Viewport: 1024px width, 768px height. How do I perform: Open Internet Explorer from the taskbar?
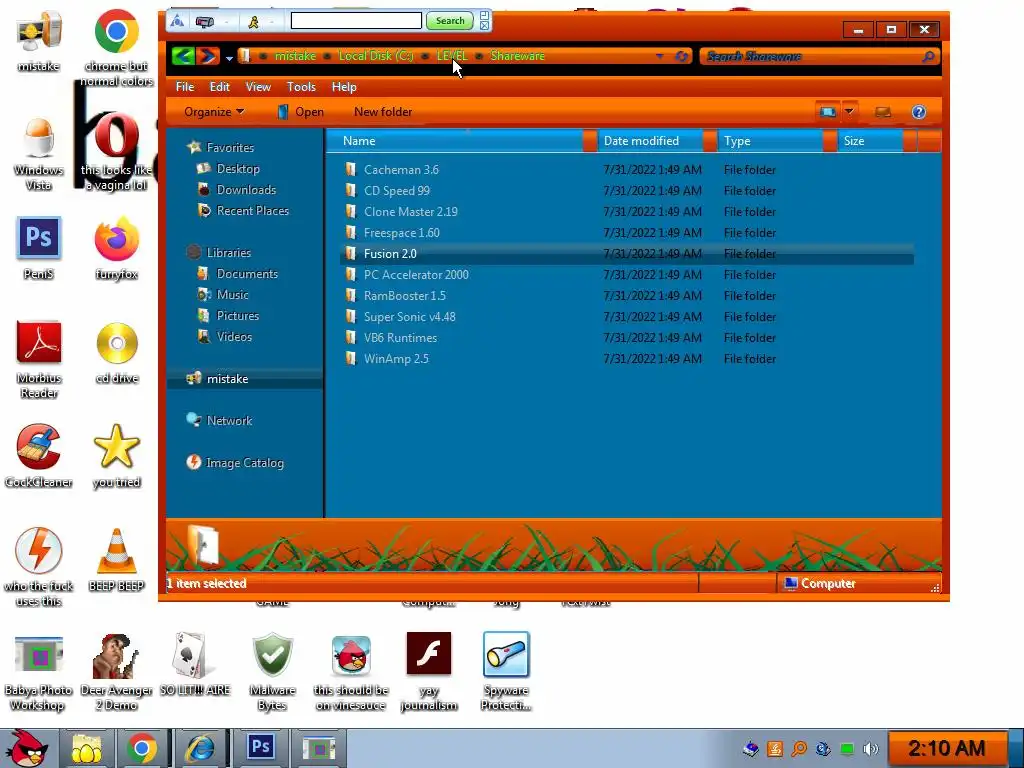(200, 748)
